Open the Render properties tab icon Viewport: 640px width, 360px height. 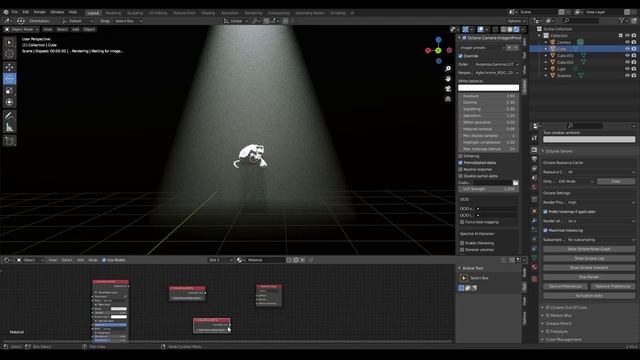(x=534, y=150)
